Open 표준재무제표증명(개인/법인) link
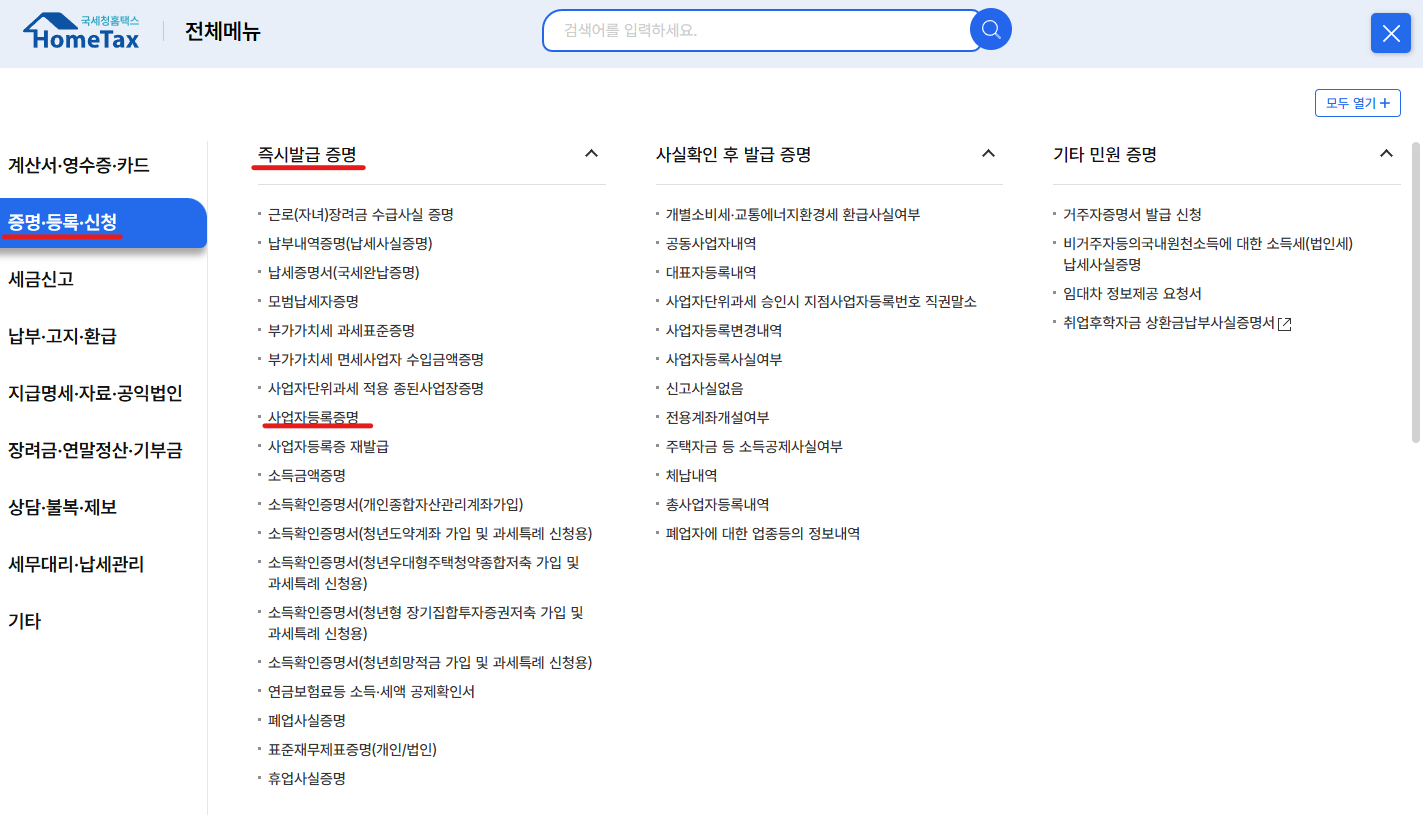1423x815 pixels. tap(352, 750)
